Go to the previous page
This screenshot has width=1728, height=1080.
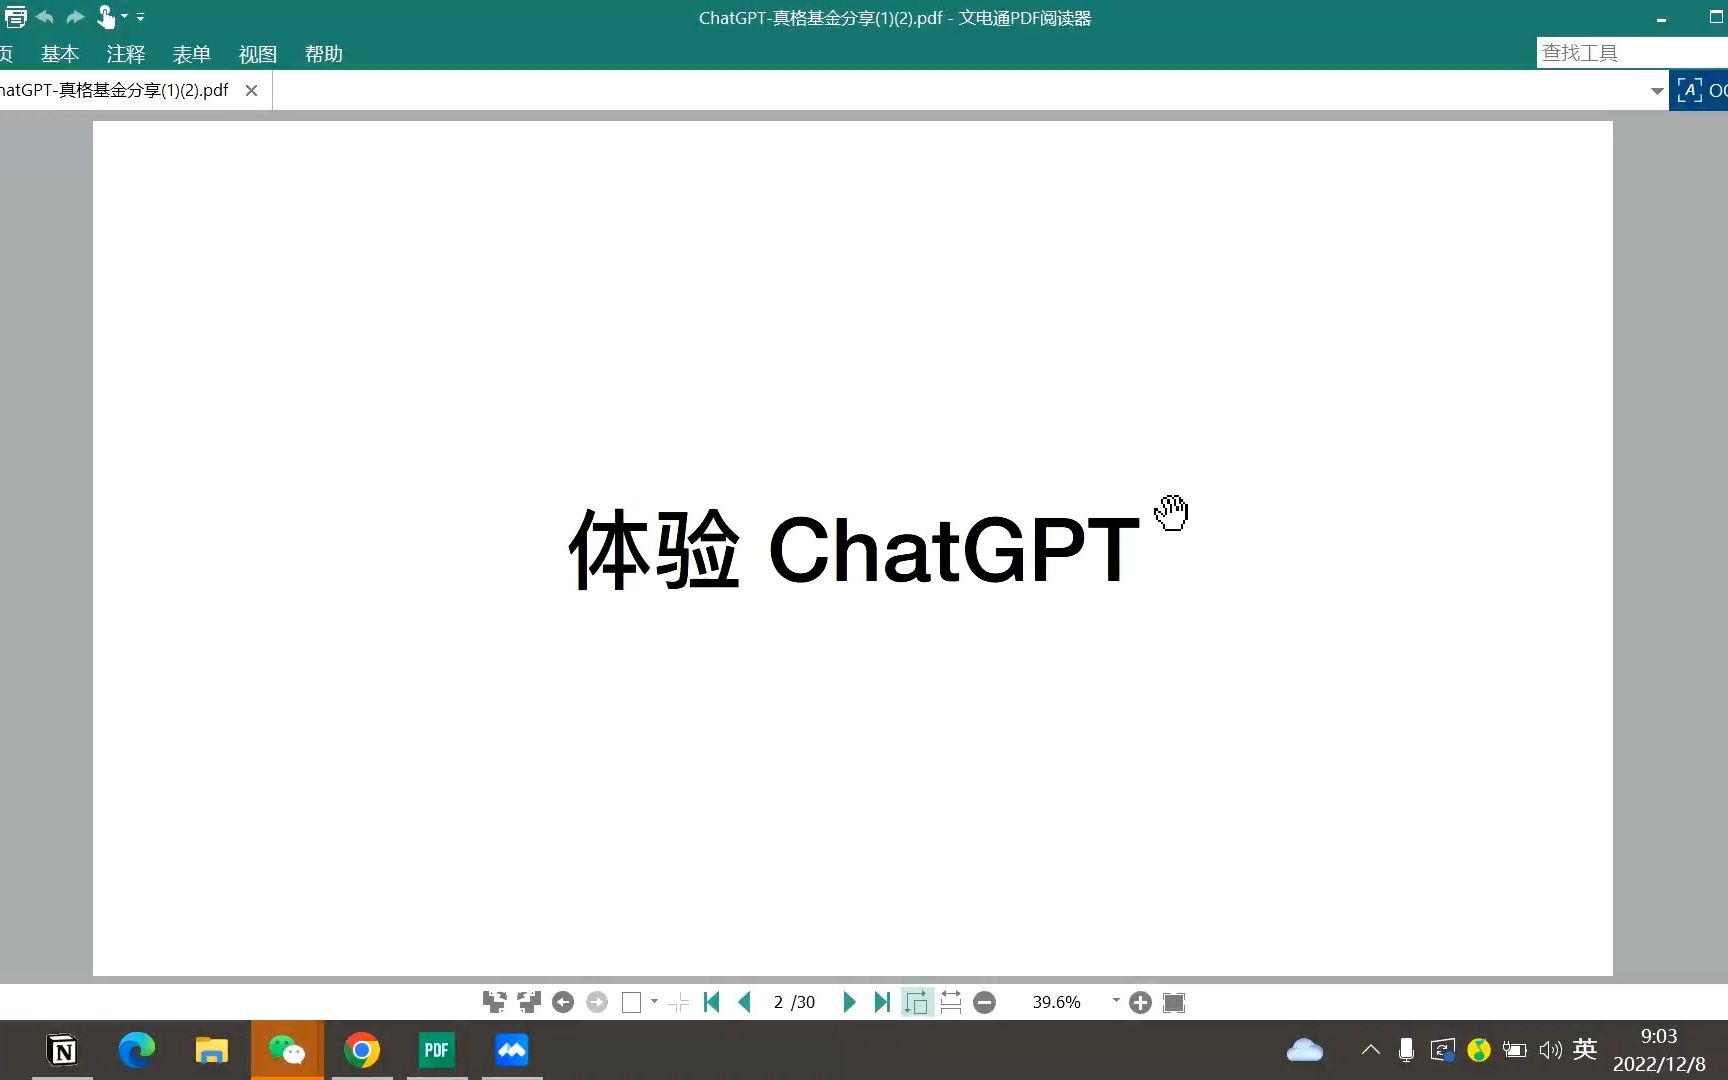click(x=744, y=1002)
